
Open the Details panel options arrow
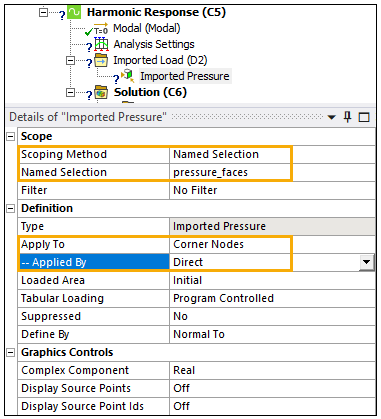click(x=332, y=117)
